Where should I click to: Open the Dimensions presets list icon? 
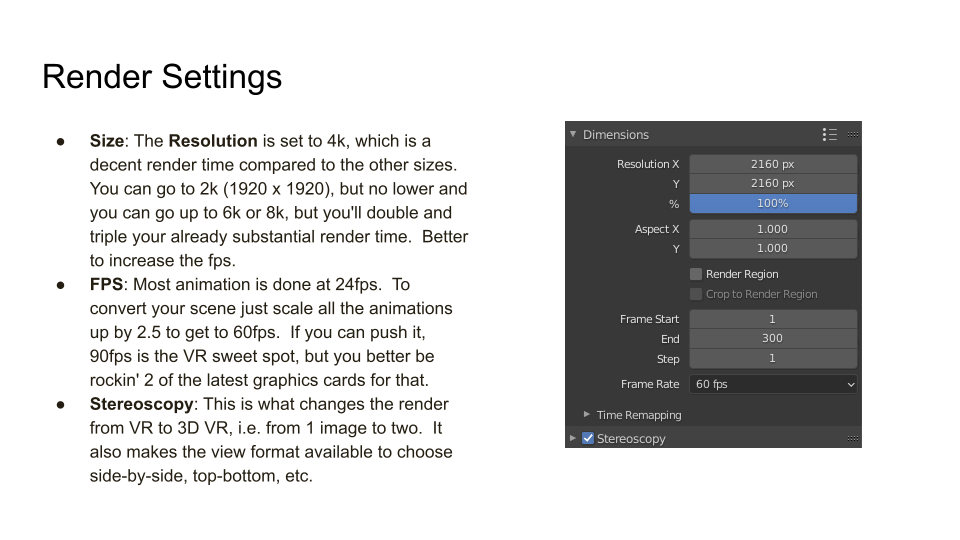tap(830, 135)
